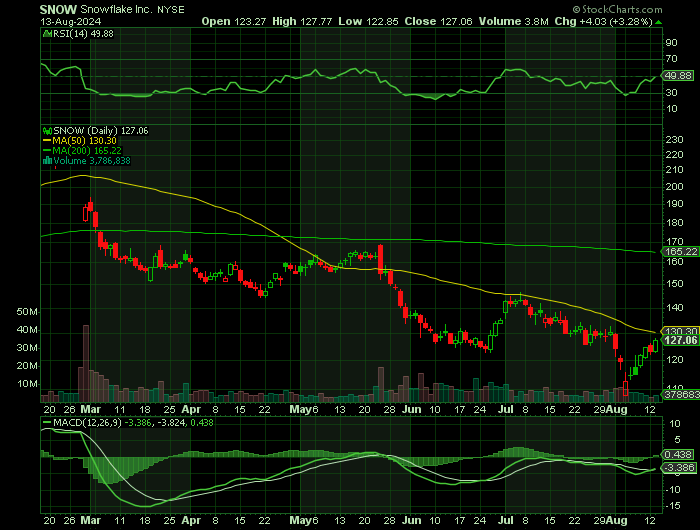Click the 200 price axis label

pyautogui.click(x=674, y=187)
